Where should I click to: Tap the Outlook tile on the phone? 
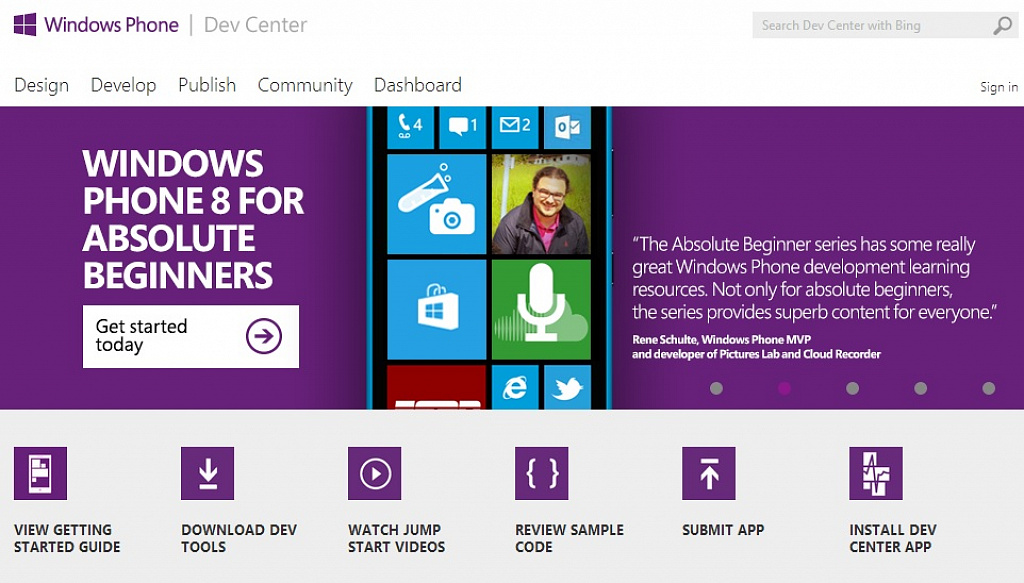[x=568, y=127]
